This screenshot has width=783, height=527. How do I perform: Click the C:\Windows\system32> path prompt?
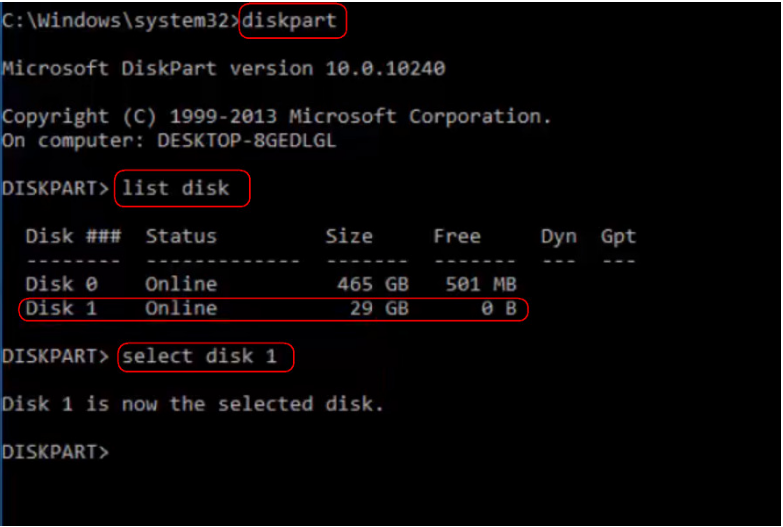pyautogui.click(x=121, y=20)
